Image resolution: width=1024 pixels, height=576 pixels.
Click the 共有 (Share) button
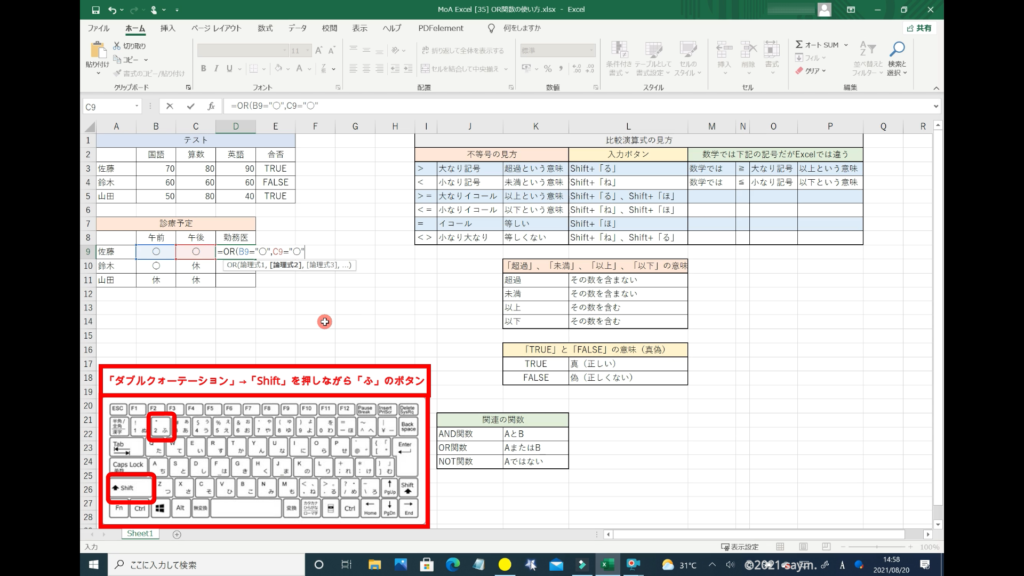click(x=918, y=28)
